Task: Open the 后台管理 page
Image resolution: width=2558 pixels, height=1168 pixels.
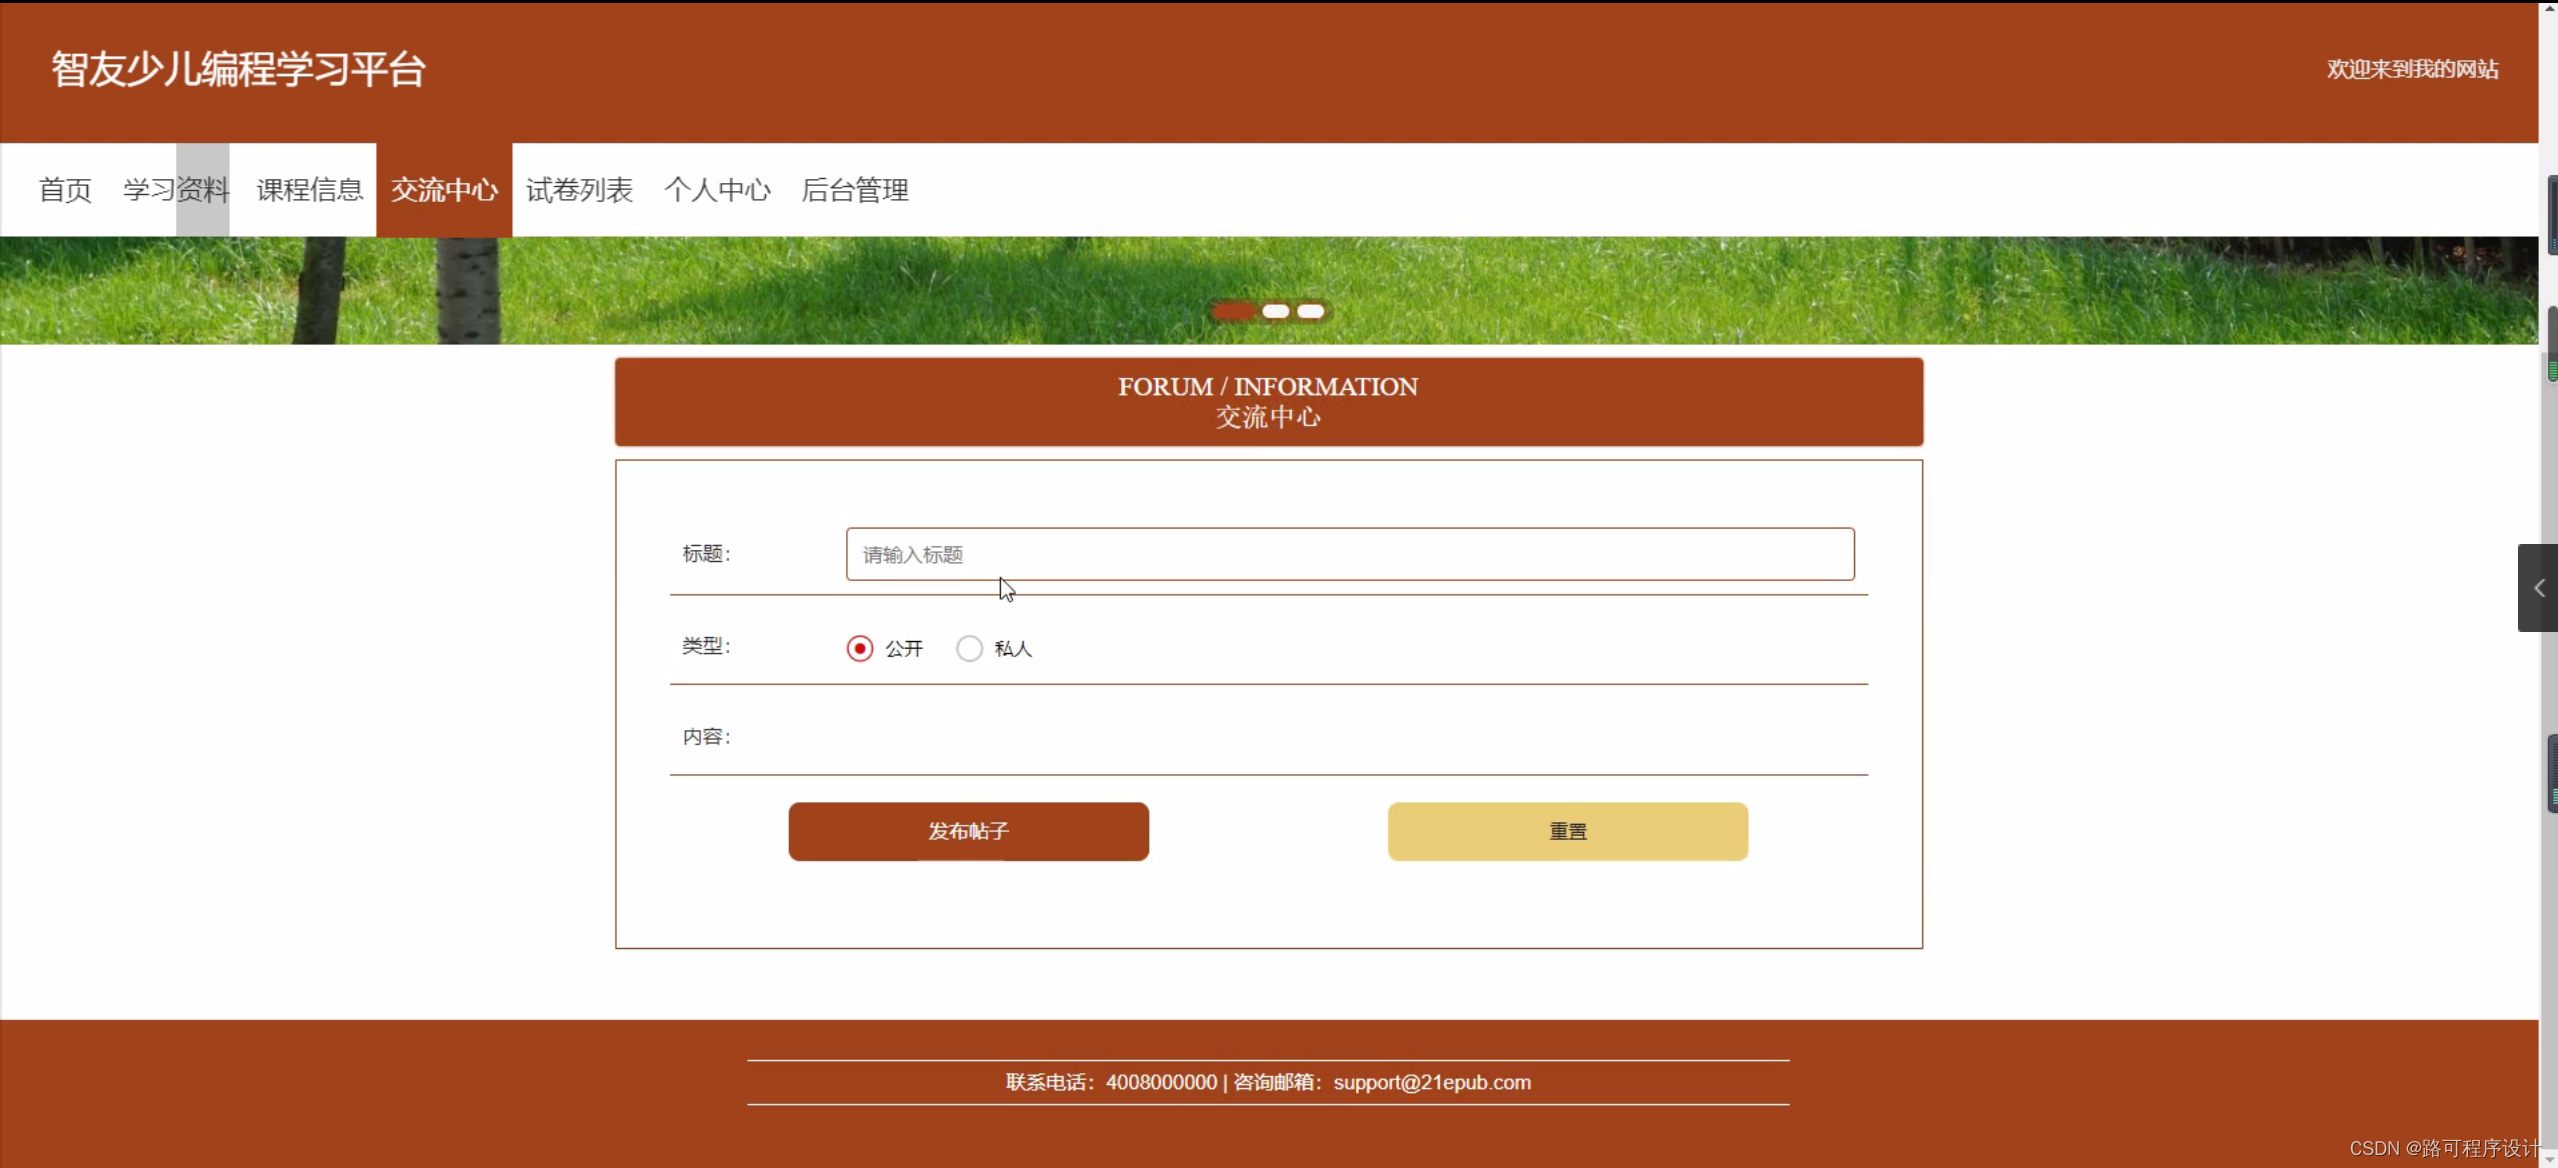Action: 855,189
